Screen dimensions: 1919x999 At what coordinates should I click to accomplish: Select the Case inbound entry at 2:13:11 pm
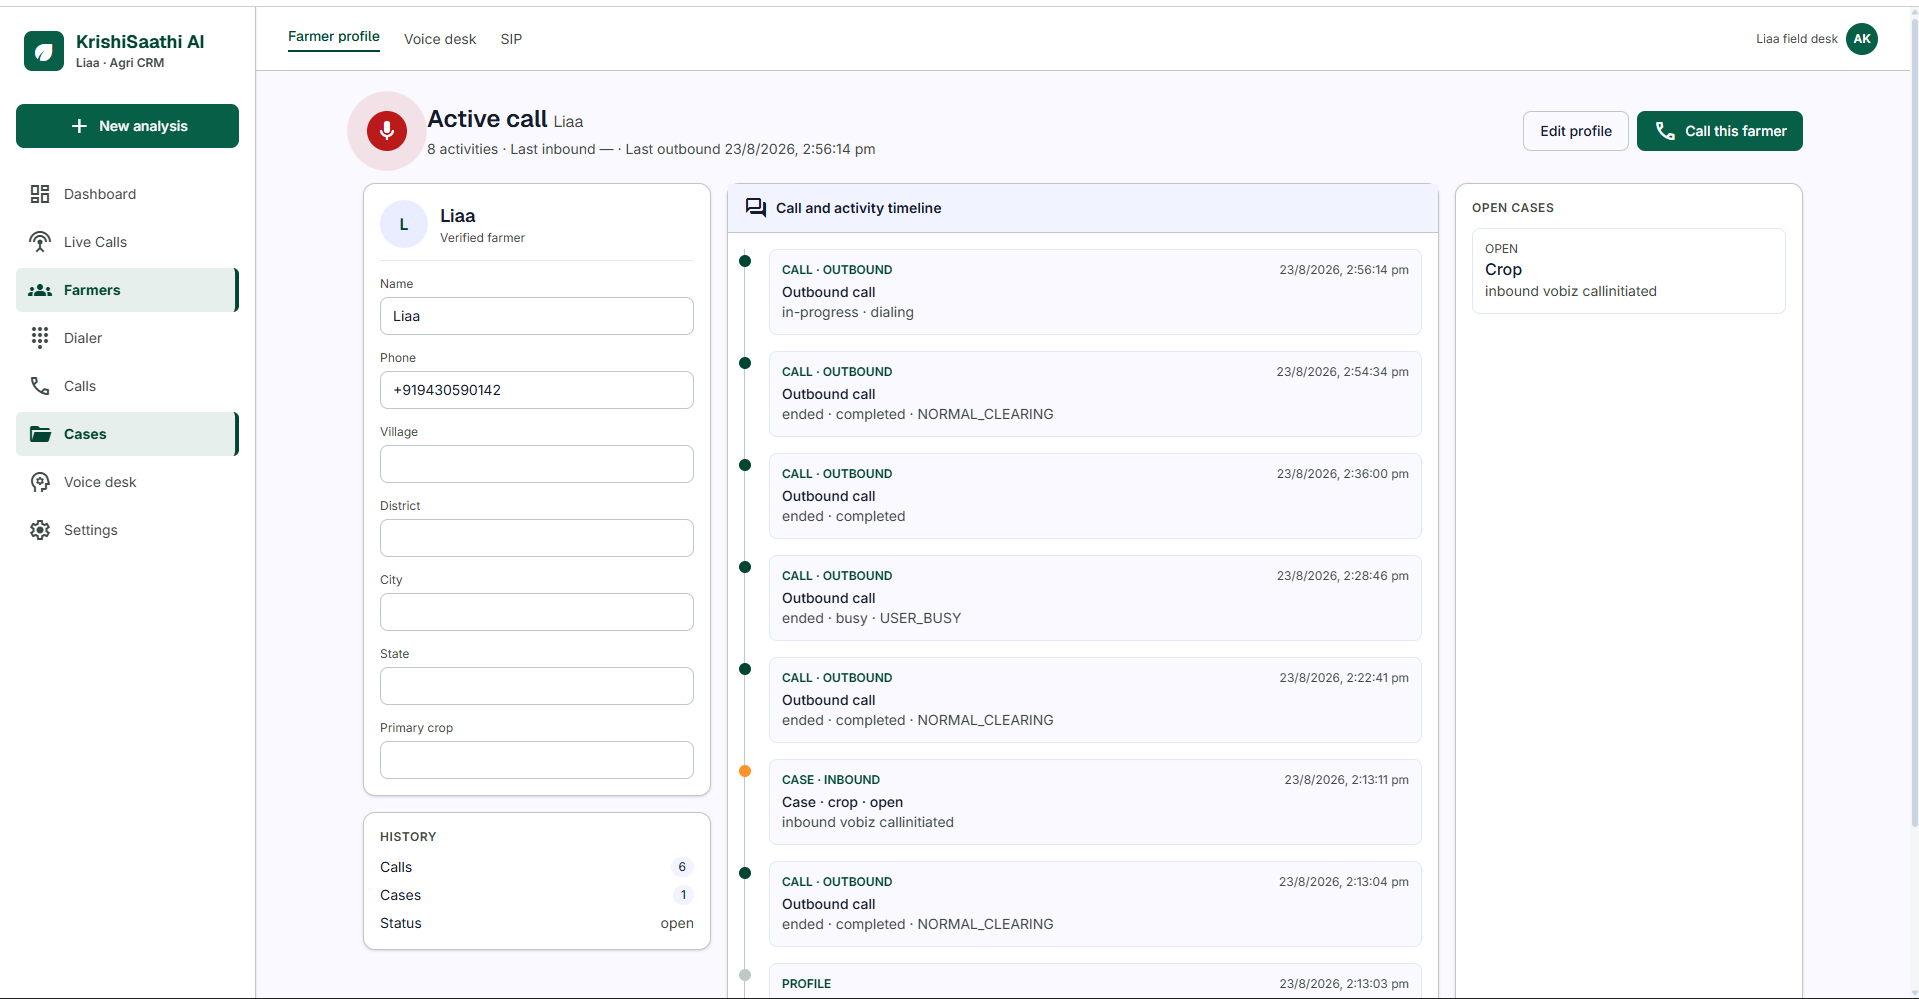click(1095, 802)
